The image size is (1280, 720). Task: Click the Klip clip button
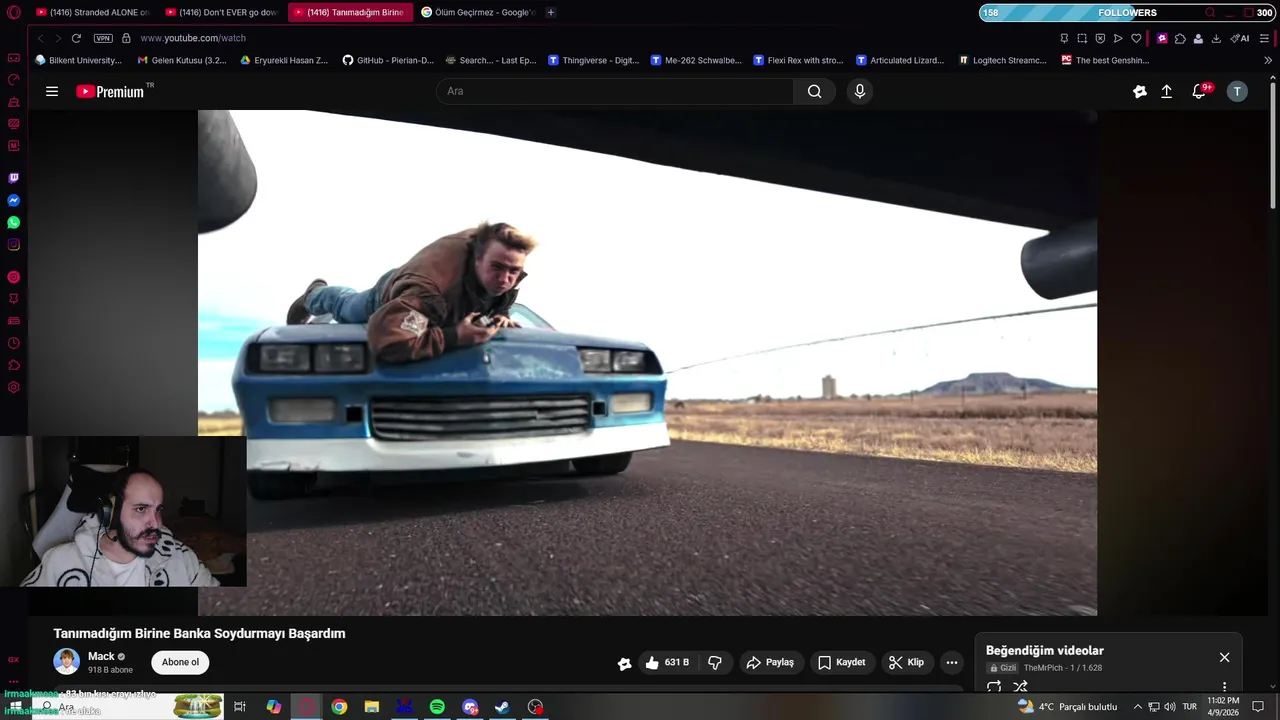click(x=906, y=662)
